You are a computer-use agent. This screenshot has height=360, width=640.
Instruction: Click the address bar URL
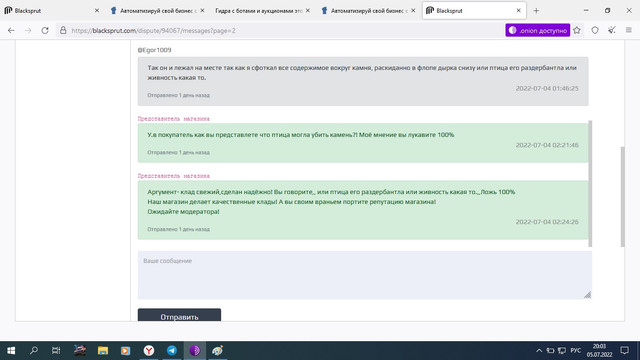click(x=153, y=31)
